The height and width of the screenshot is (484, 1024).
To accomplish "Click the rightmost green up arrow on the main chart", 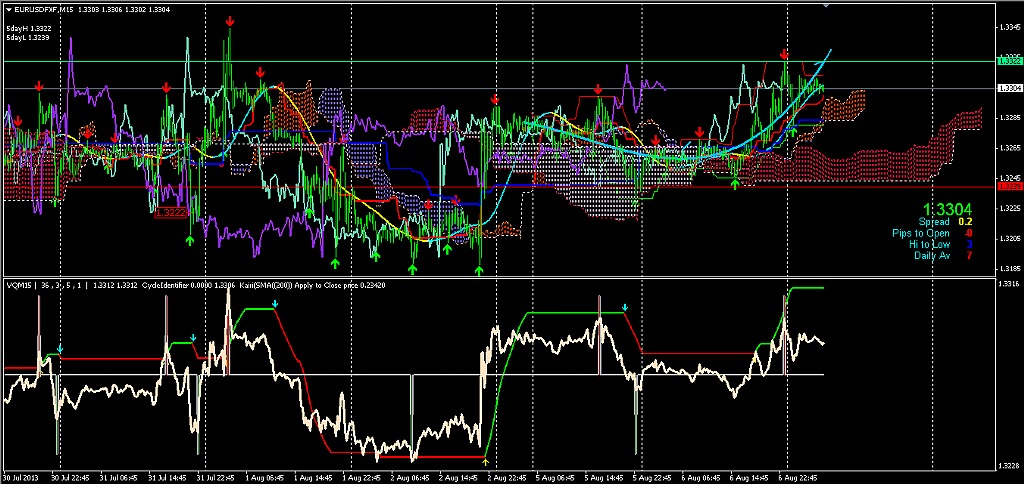I will [x=794, y=130].
